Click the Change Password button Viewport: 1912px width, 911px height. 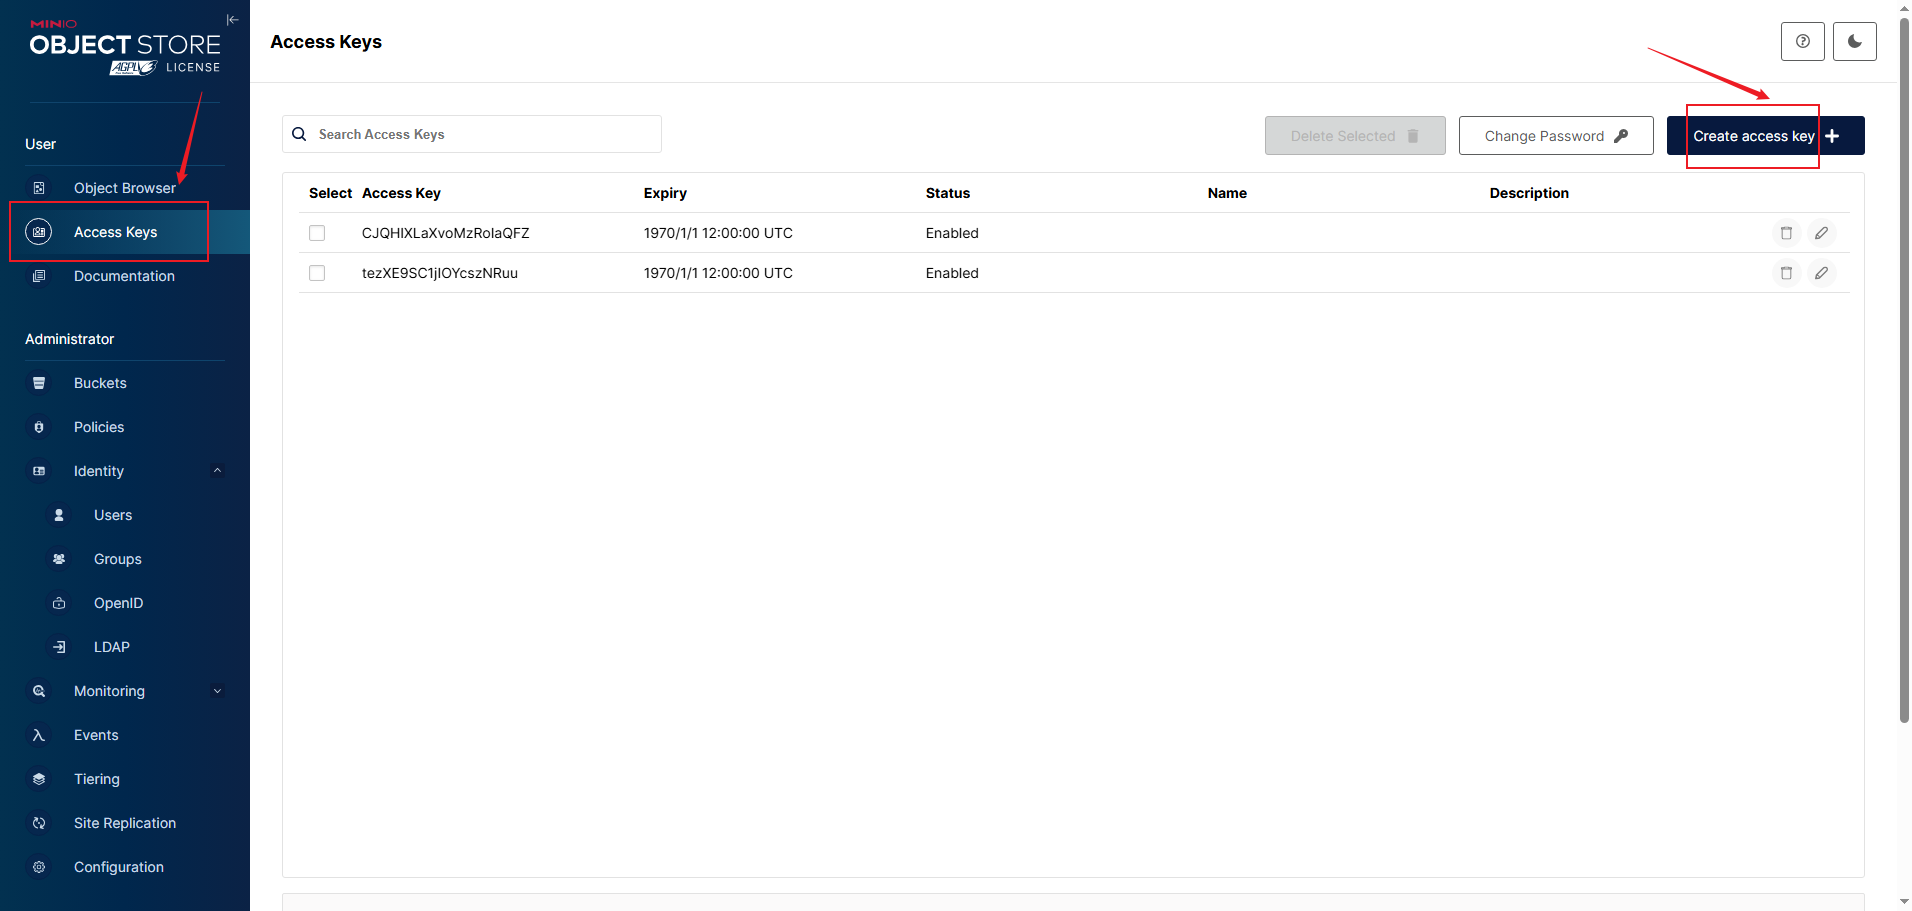click(x=1556, y=136)
